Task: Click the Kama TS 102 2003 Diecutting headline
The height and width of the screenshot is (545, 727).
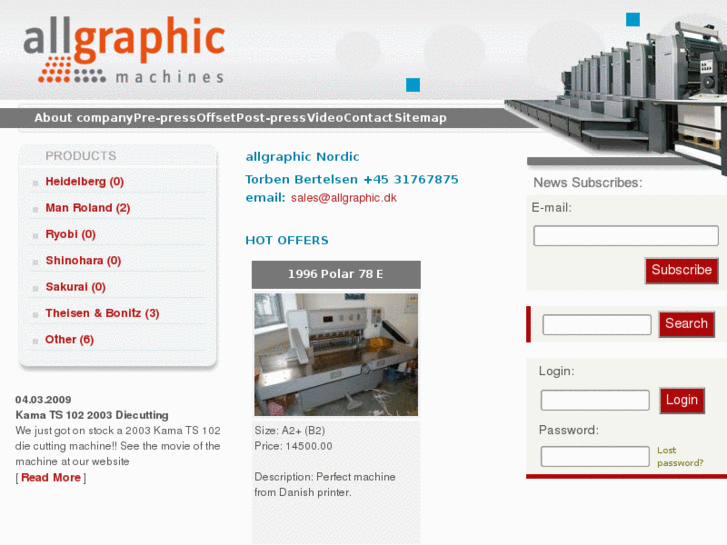Action: (92, 415)
